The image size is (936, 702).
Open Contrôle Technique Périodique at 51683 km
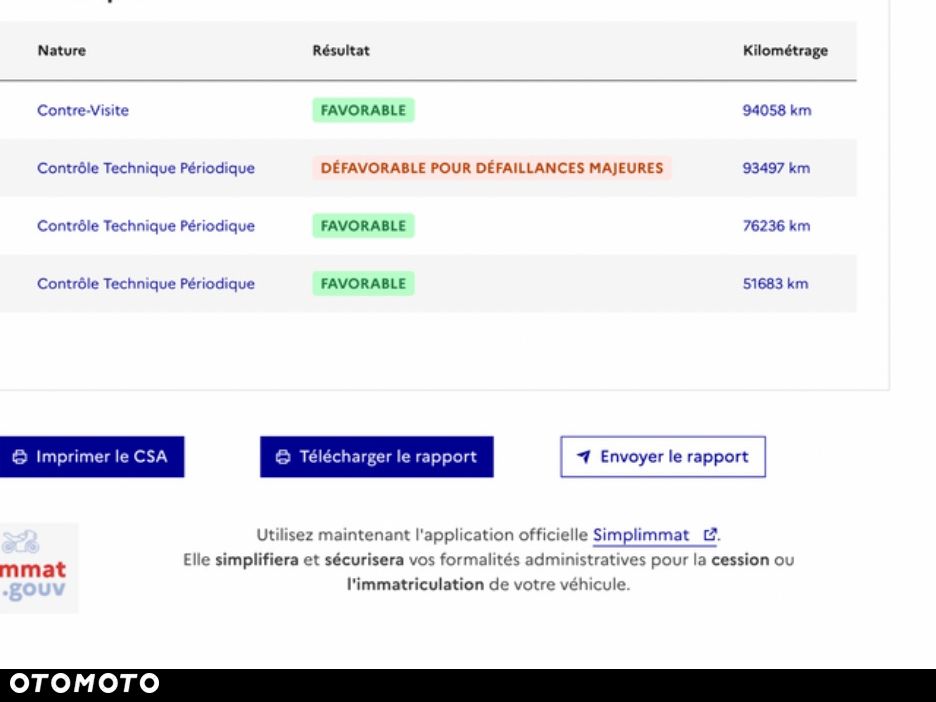146,284
